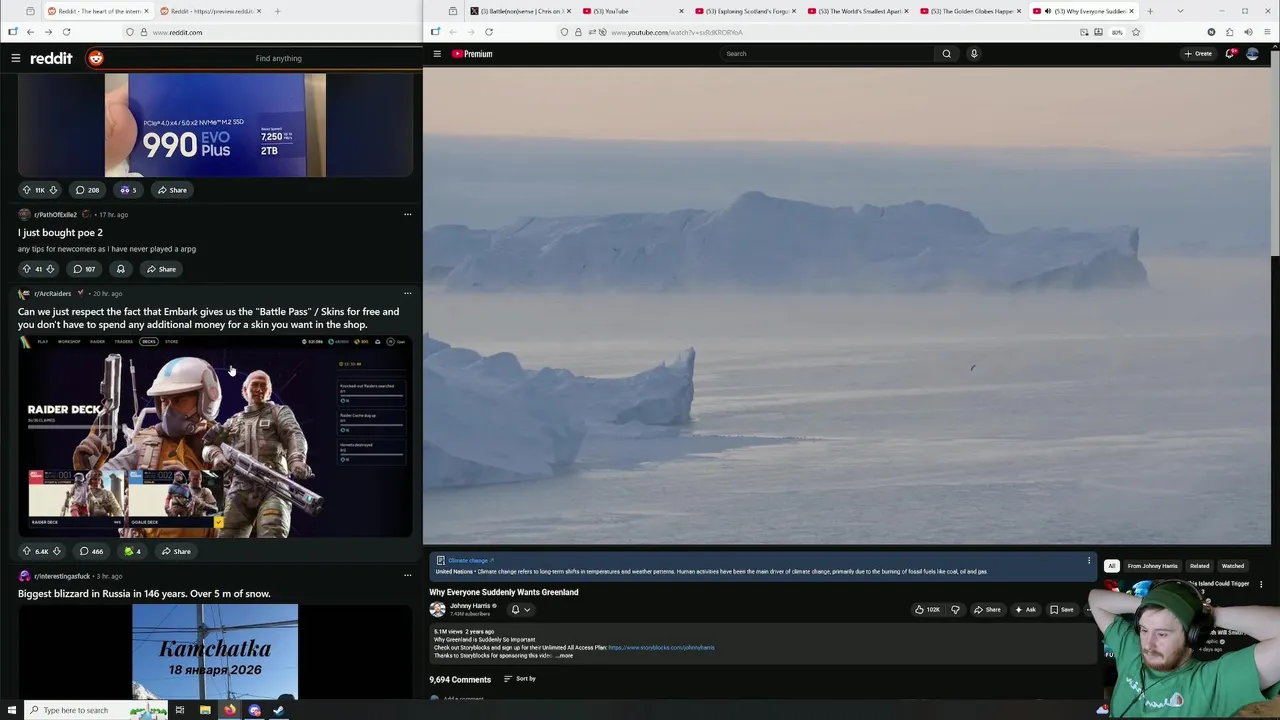The height and width of the screenshot is (720, 1280).
Task: Downvote the ArcRaiders Battle Pass post
Action: [57, 551]
